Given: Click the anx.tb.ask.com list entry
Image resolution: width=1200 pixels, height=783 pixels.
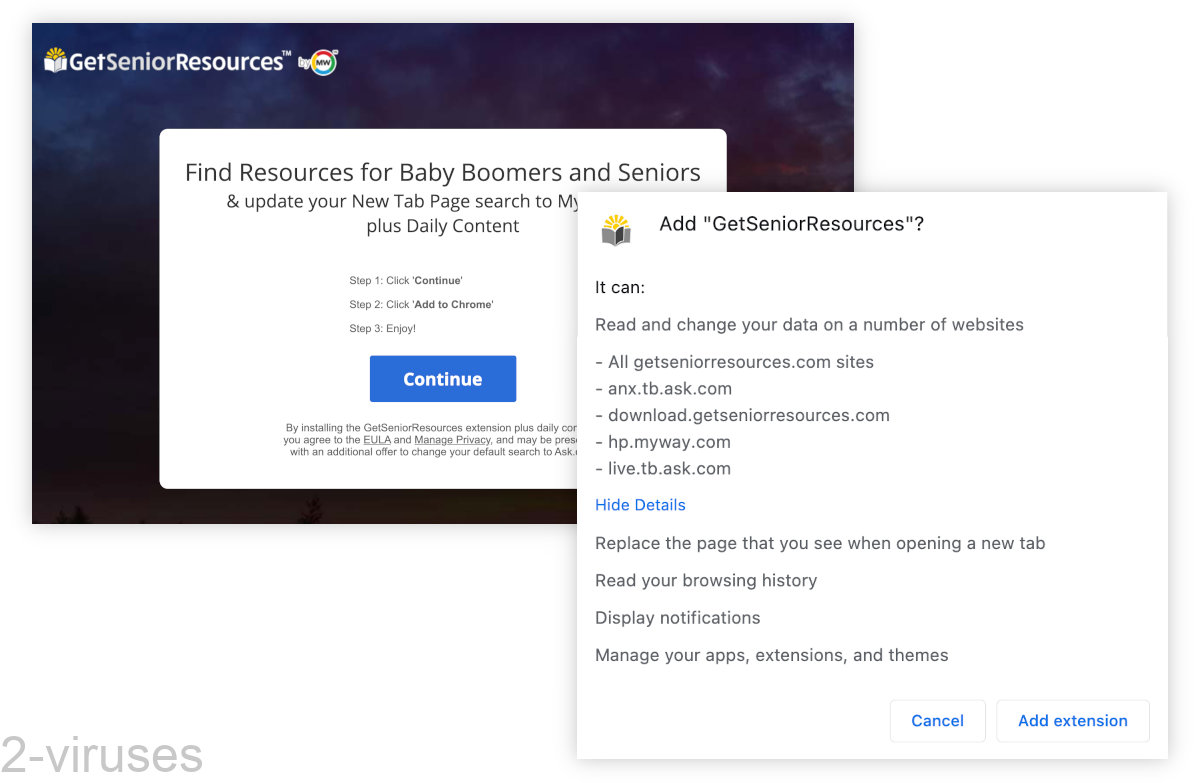Looking at the screenshot, I should (663, 388).
